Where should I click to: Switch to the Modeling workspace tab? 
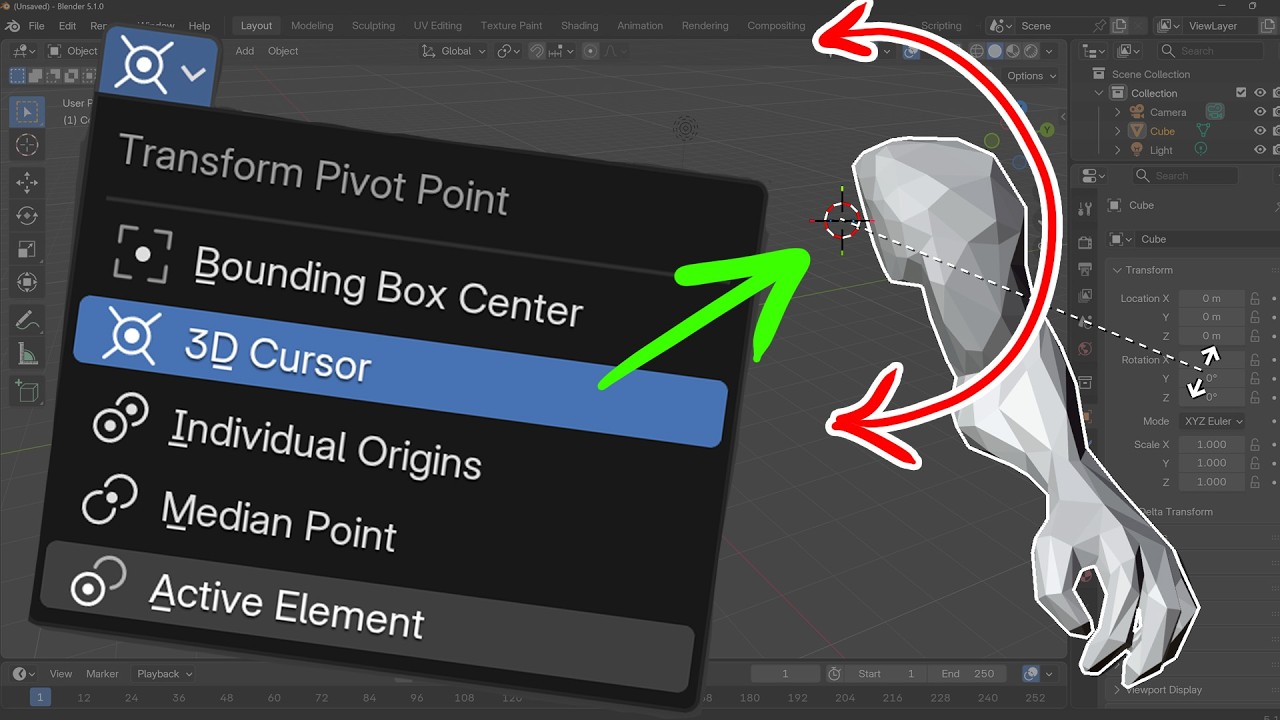(312, 25)
